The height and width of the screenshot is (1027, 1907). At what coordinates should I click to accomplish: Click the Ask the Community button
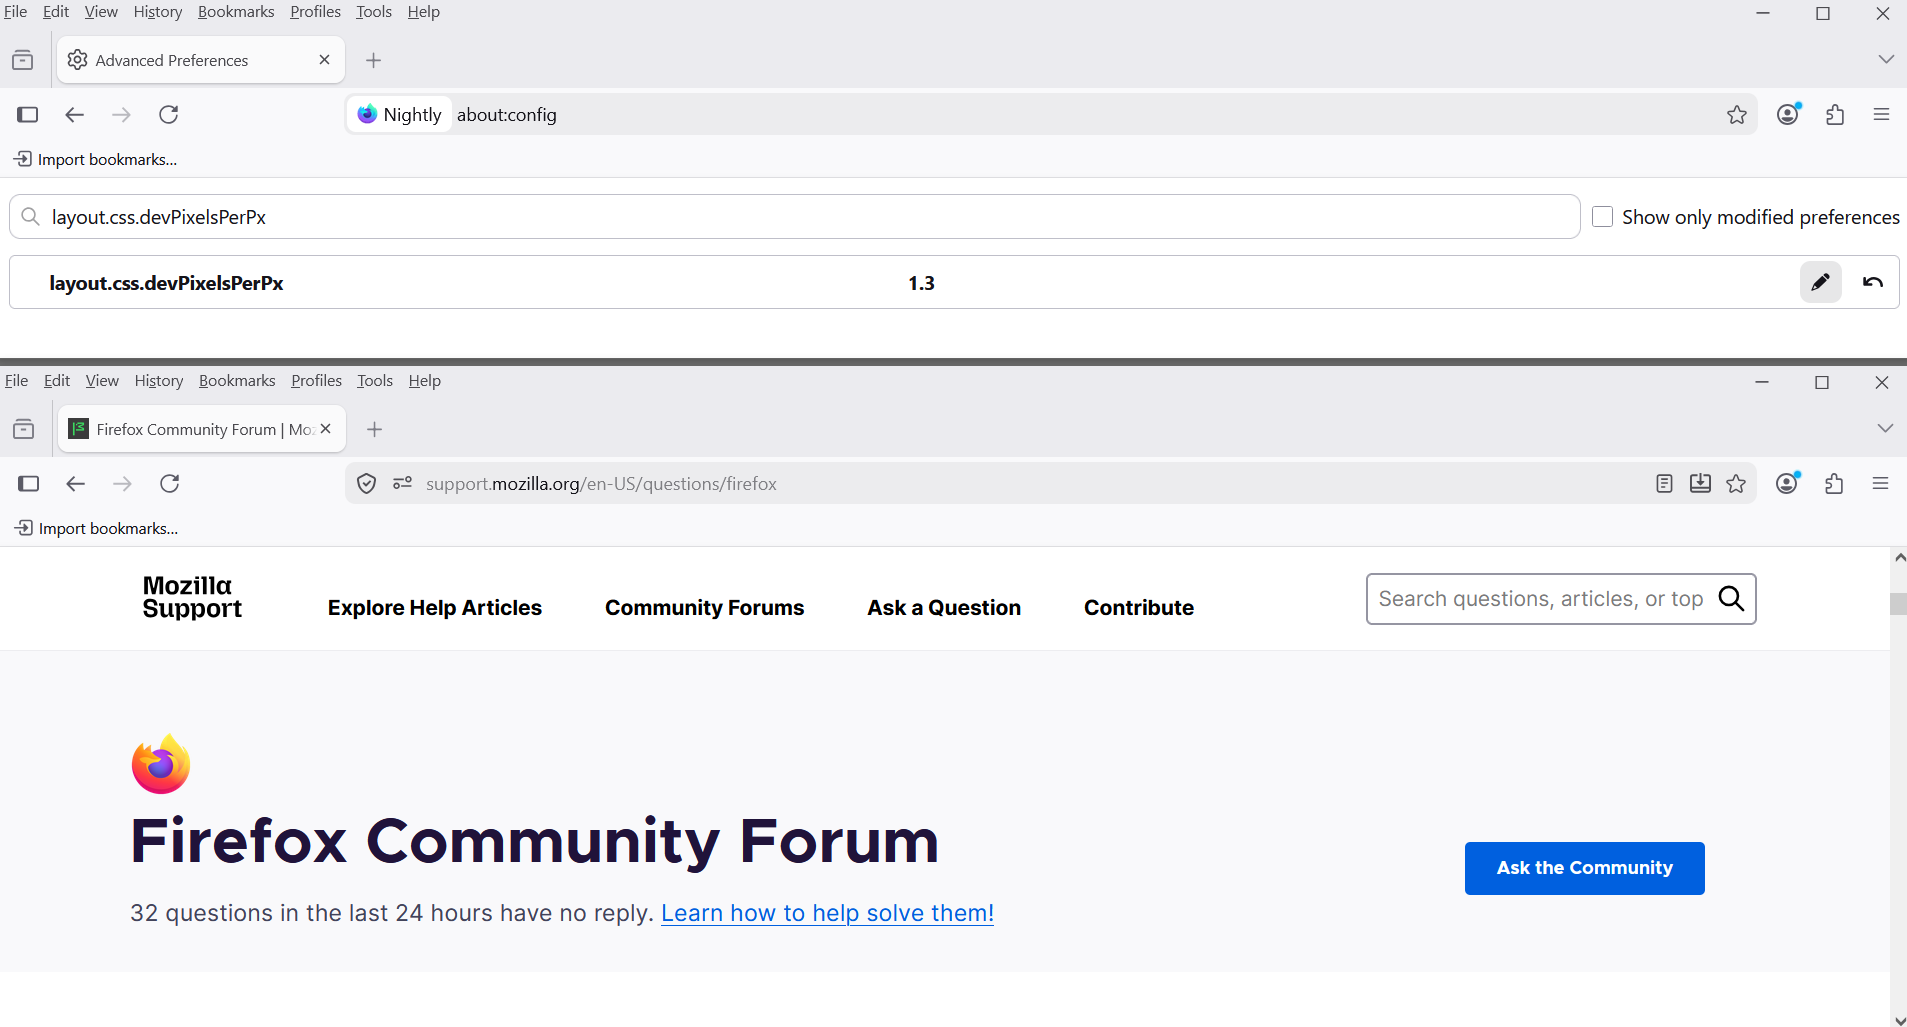point(1584,868)
